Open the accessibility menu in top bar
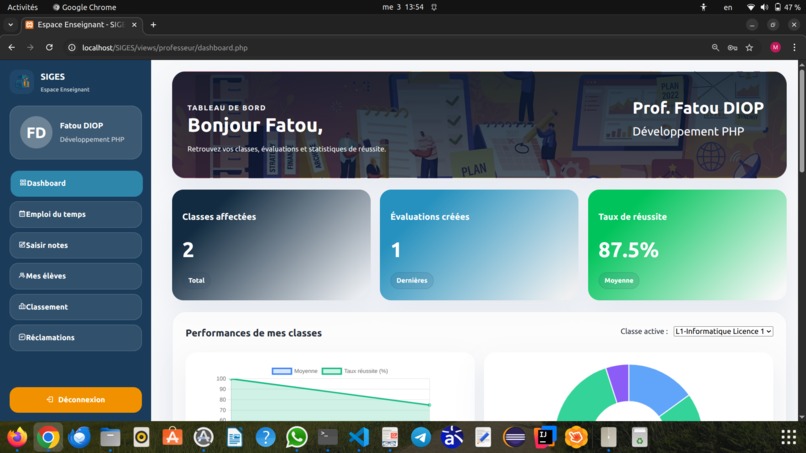Image resolution: width=806 pixels, height=453 pixels. coord(703,7)
